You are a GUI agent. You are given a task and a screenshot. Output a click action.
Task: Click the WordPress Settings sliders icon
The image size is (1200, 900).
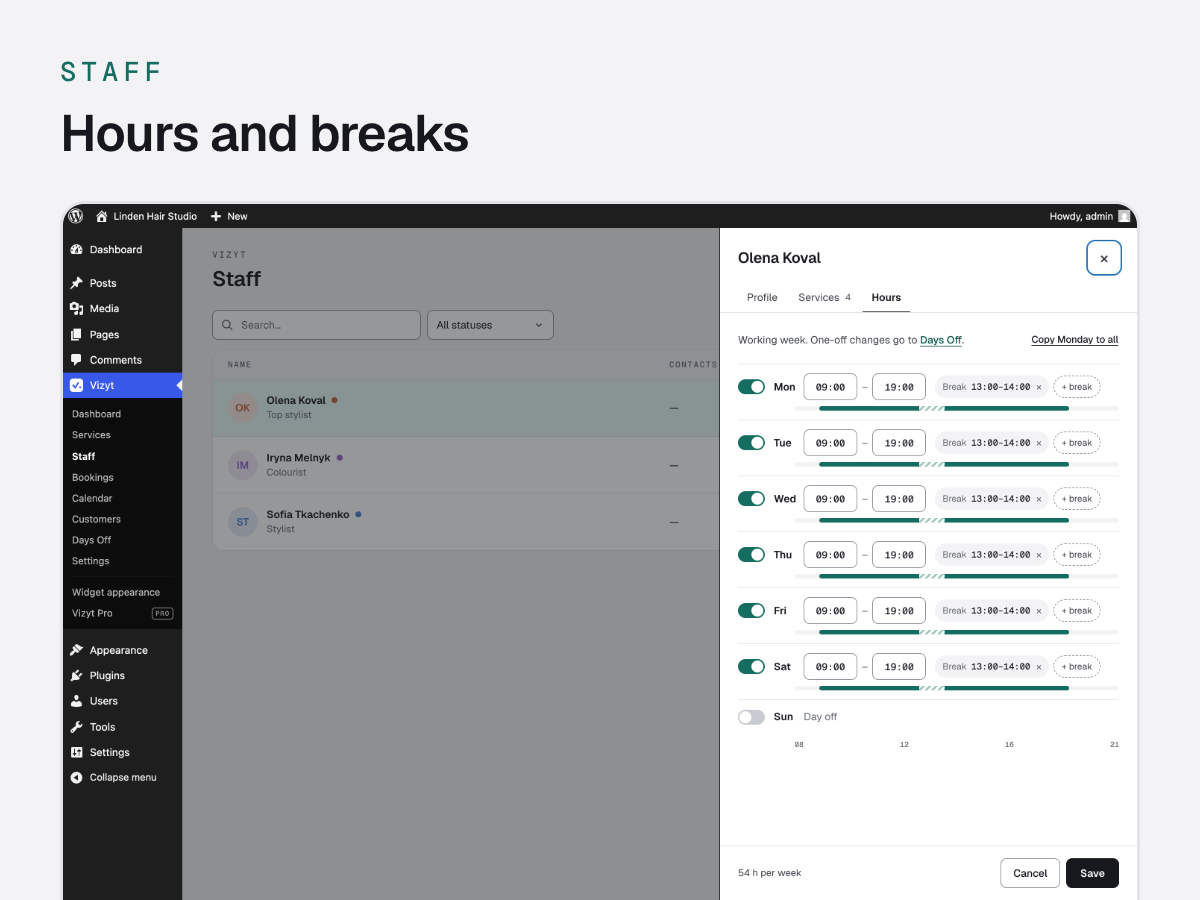pos(77,752)
